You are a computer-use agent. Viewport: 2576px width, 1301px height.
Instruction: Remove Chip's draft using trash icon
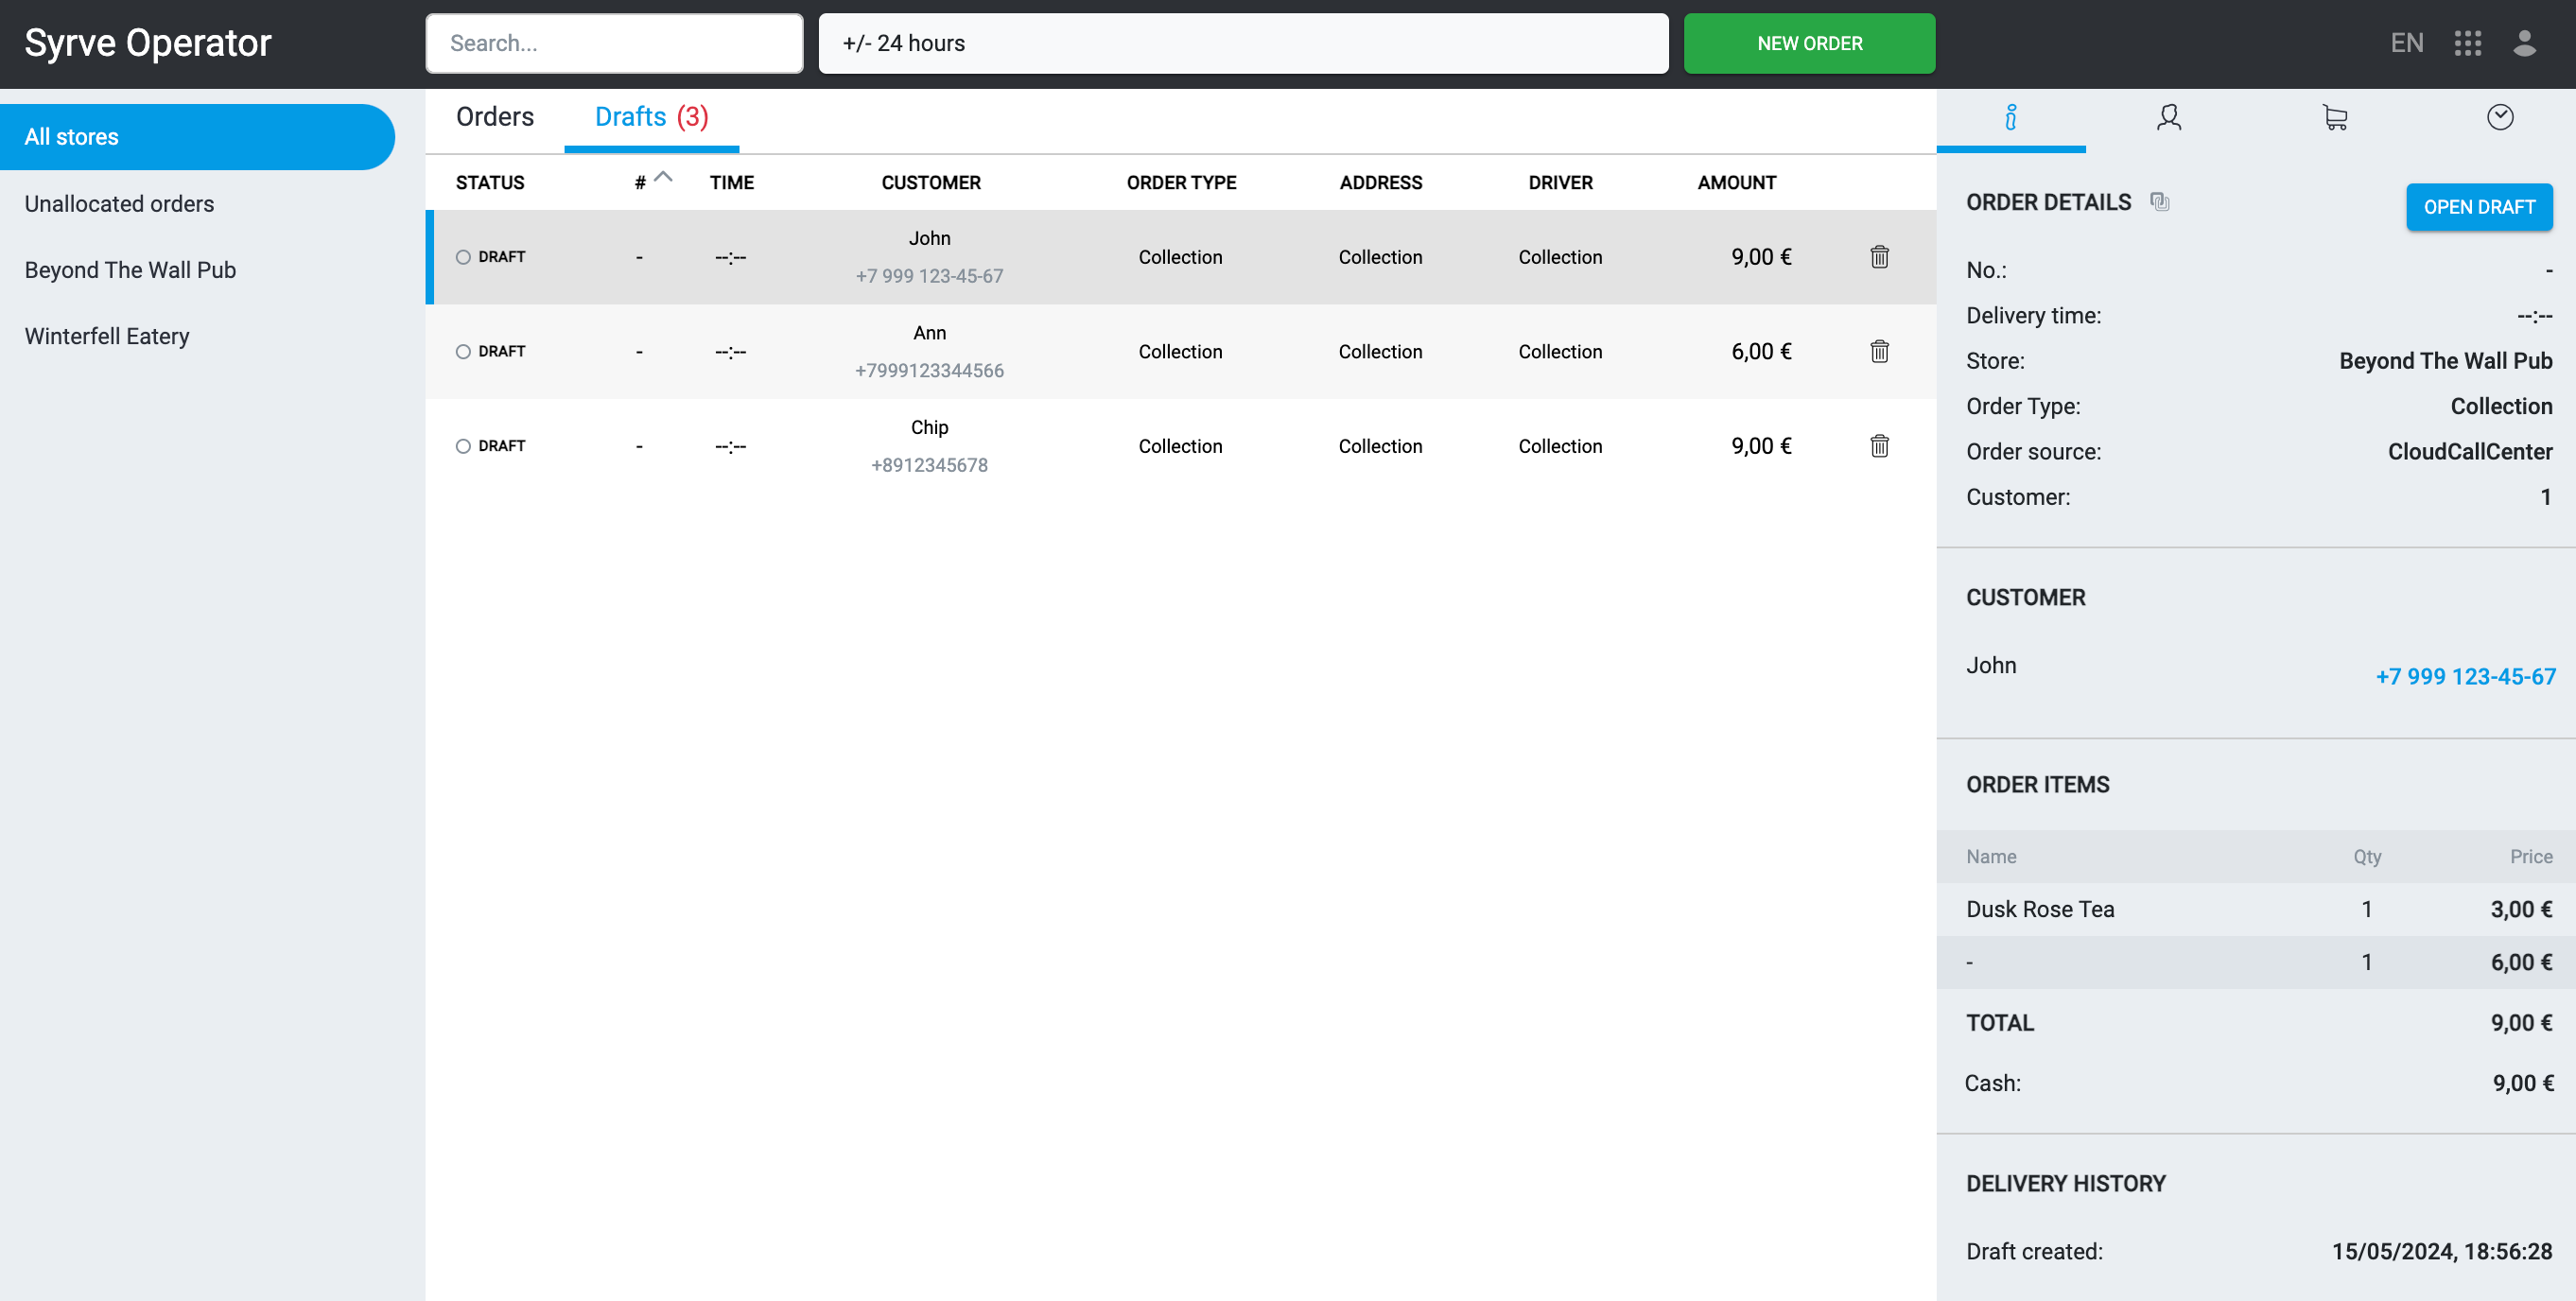click(x=1879, y=446)
